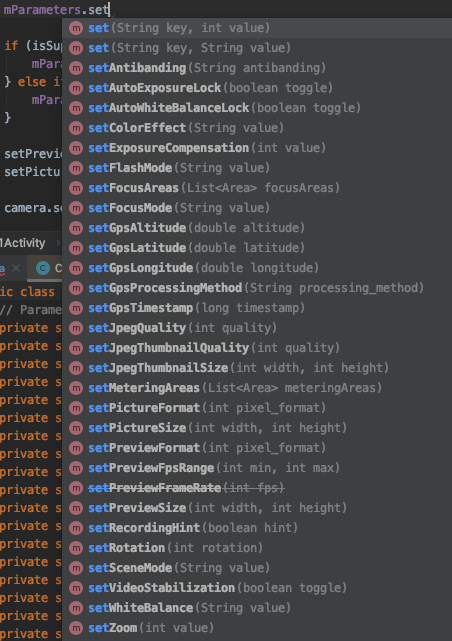Image resolution: width=452 pixels, height=641 pixels.
Task: Click method icon beside setGpsLatitude
Action: pyautogui.click(x=76, y=248)
